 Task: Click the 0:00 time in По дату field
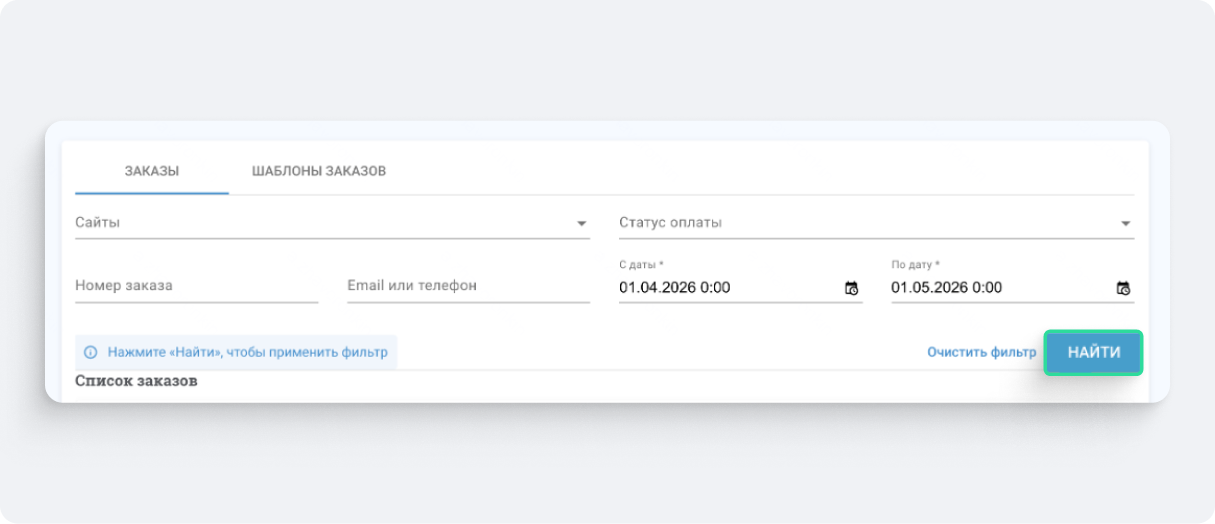988,288
